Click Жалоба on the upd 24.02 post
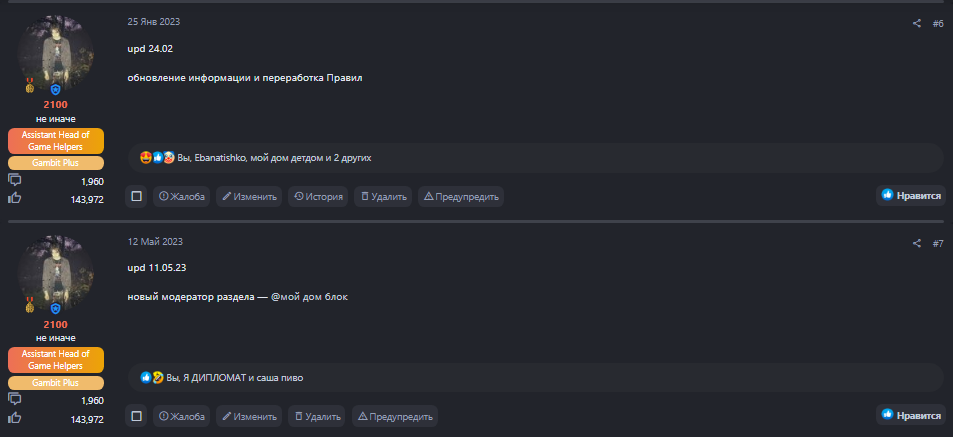 click(181, 197)
